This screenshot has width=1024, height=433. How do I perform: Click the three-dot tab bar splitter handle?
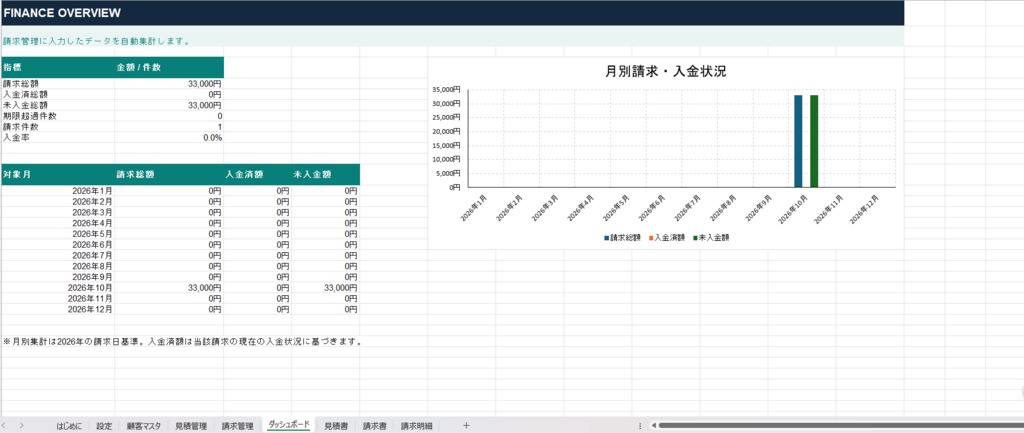[640, 426]
